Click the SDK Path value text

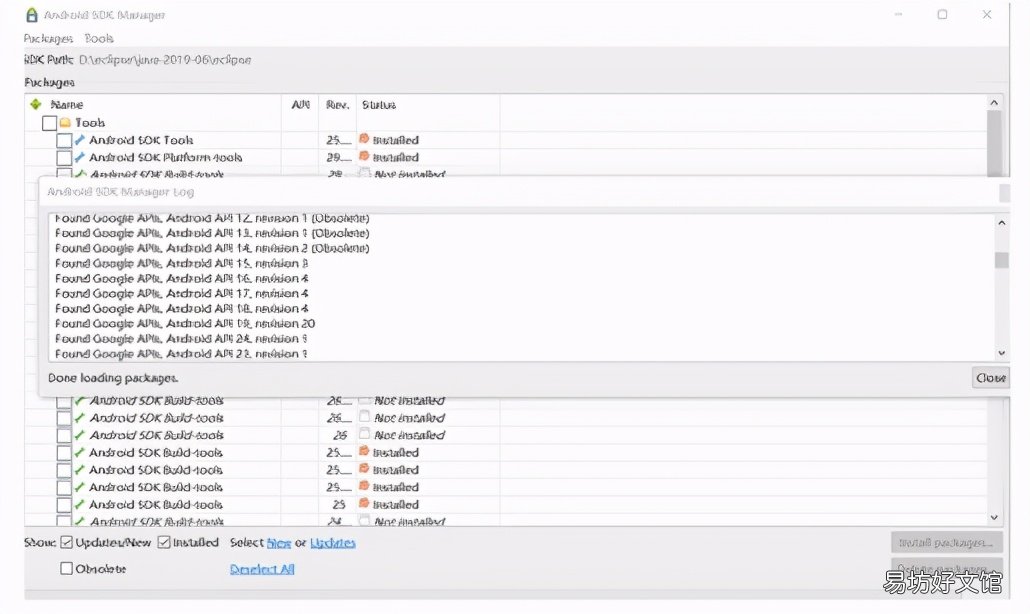[165, 60]
